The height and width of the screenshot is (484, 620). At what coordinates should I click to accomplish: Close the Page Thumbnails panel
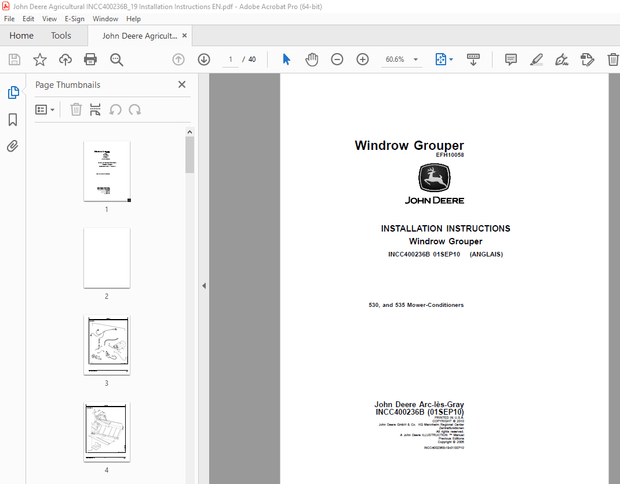[182, 85]
